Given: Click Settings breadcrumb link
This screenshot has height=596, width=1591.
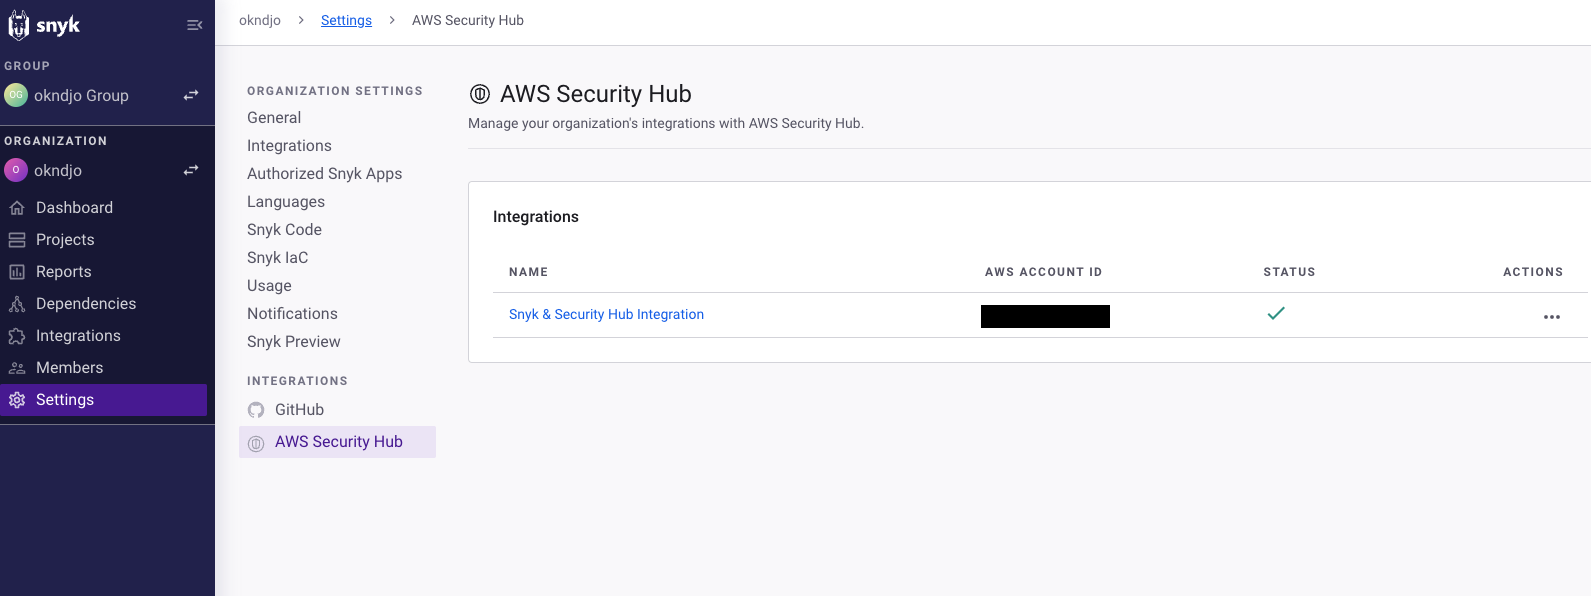Looking at the screenshot, I should point(346,21).
